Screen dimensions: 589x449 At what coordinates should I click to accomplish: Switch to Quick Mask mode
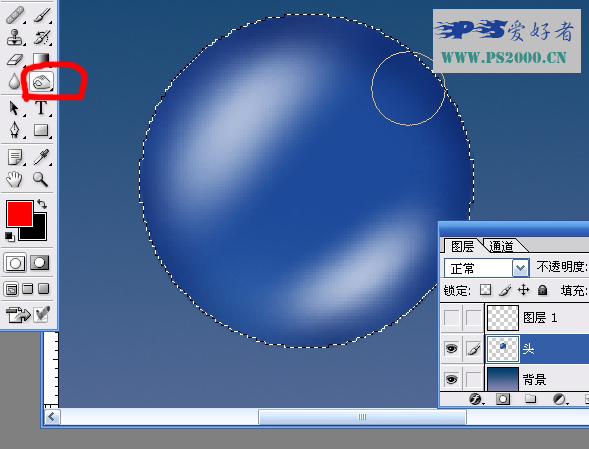click(x=40, y=263)
